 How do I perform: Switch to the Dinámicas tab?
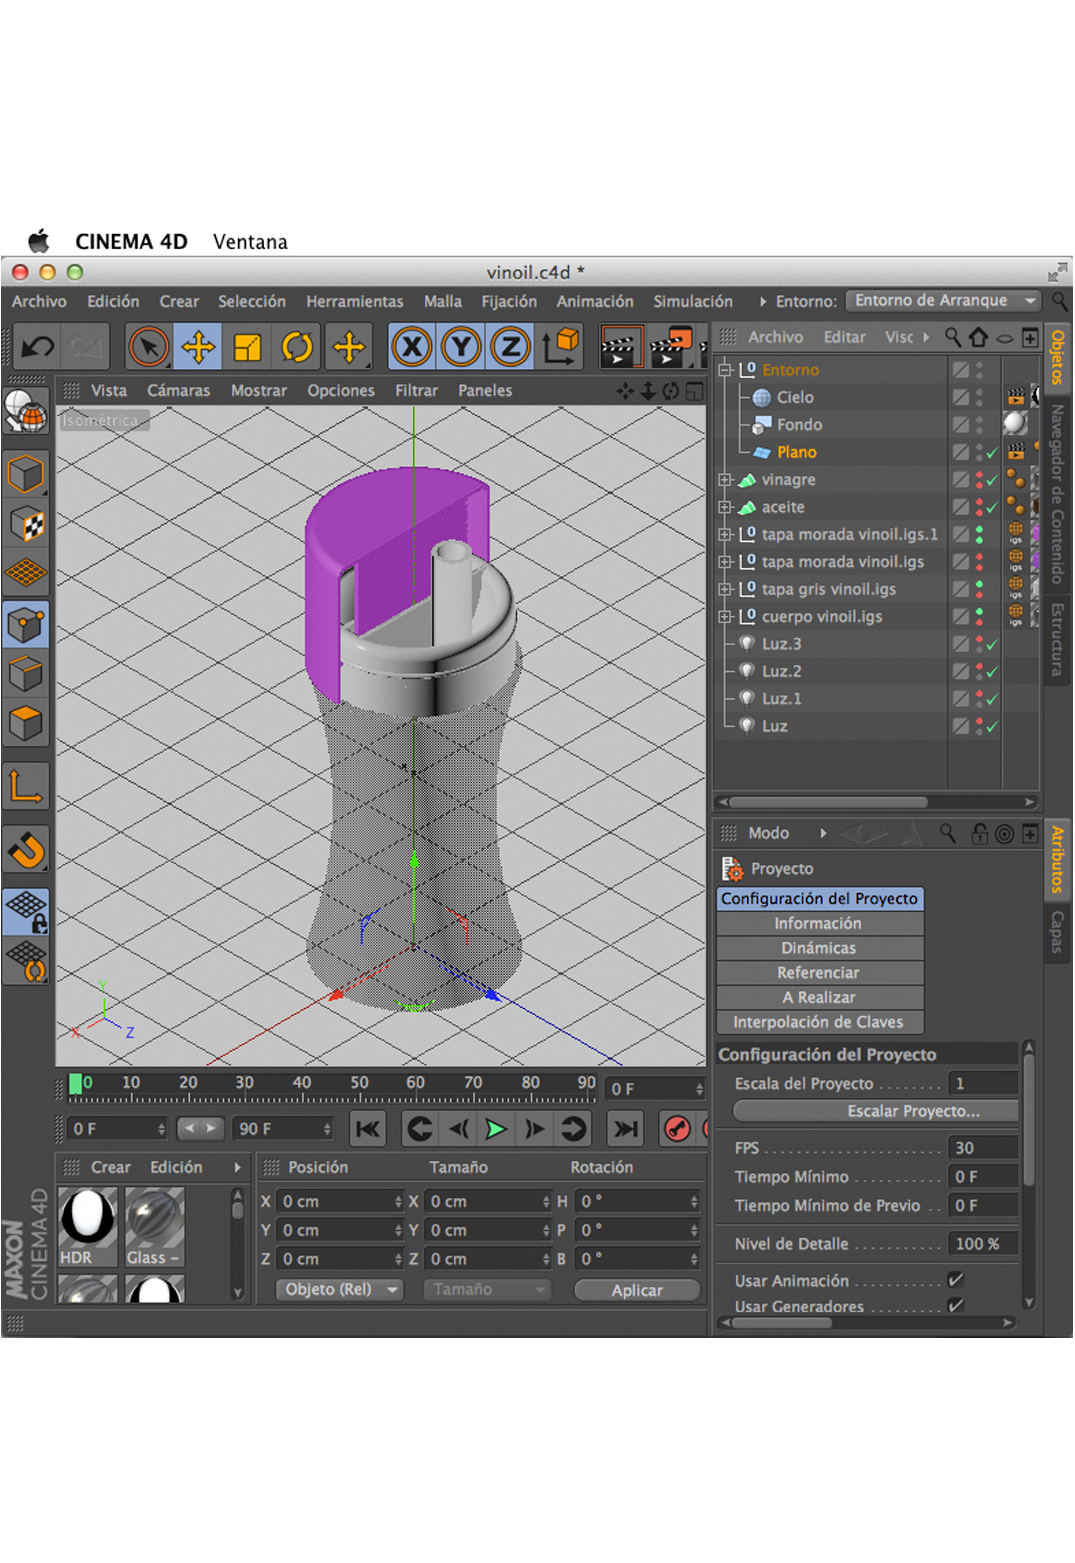819,948
